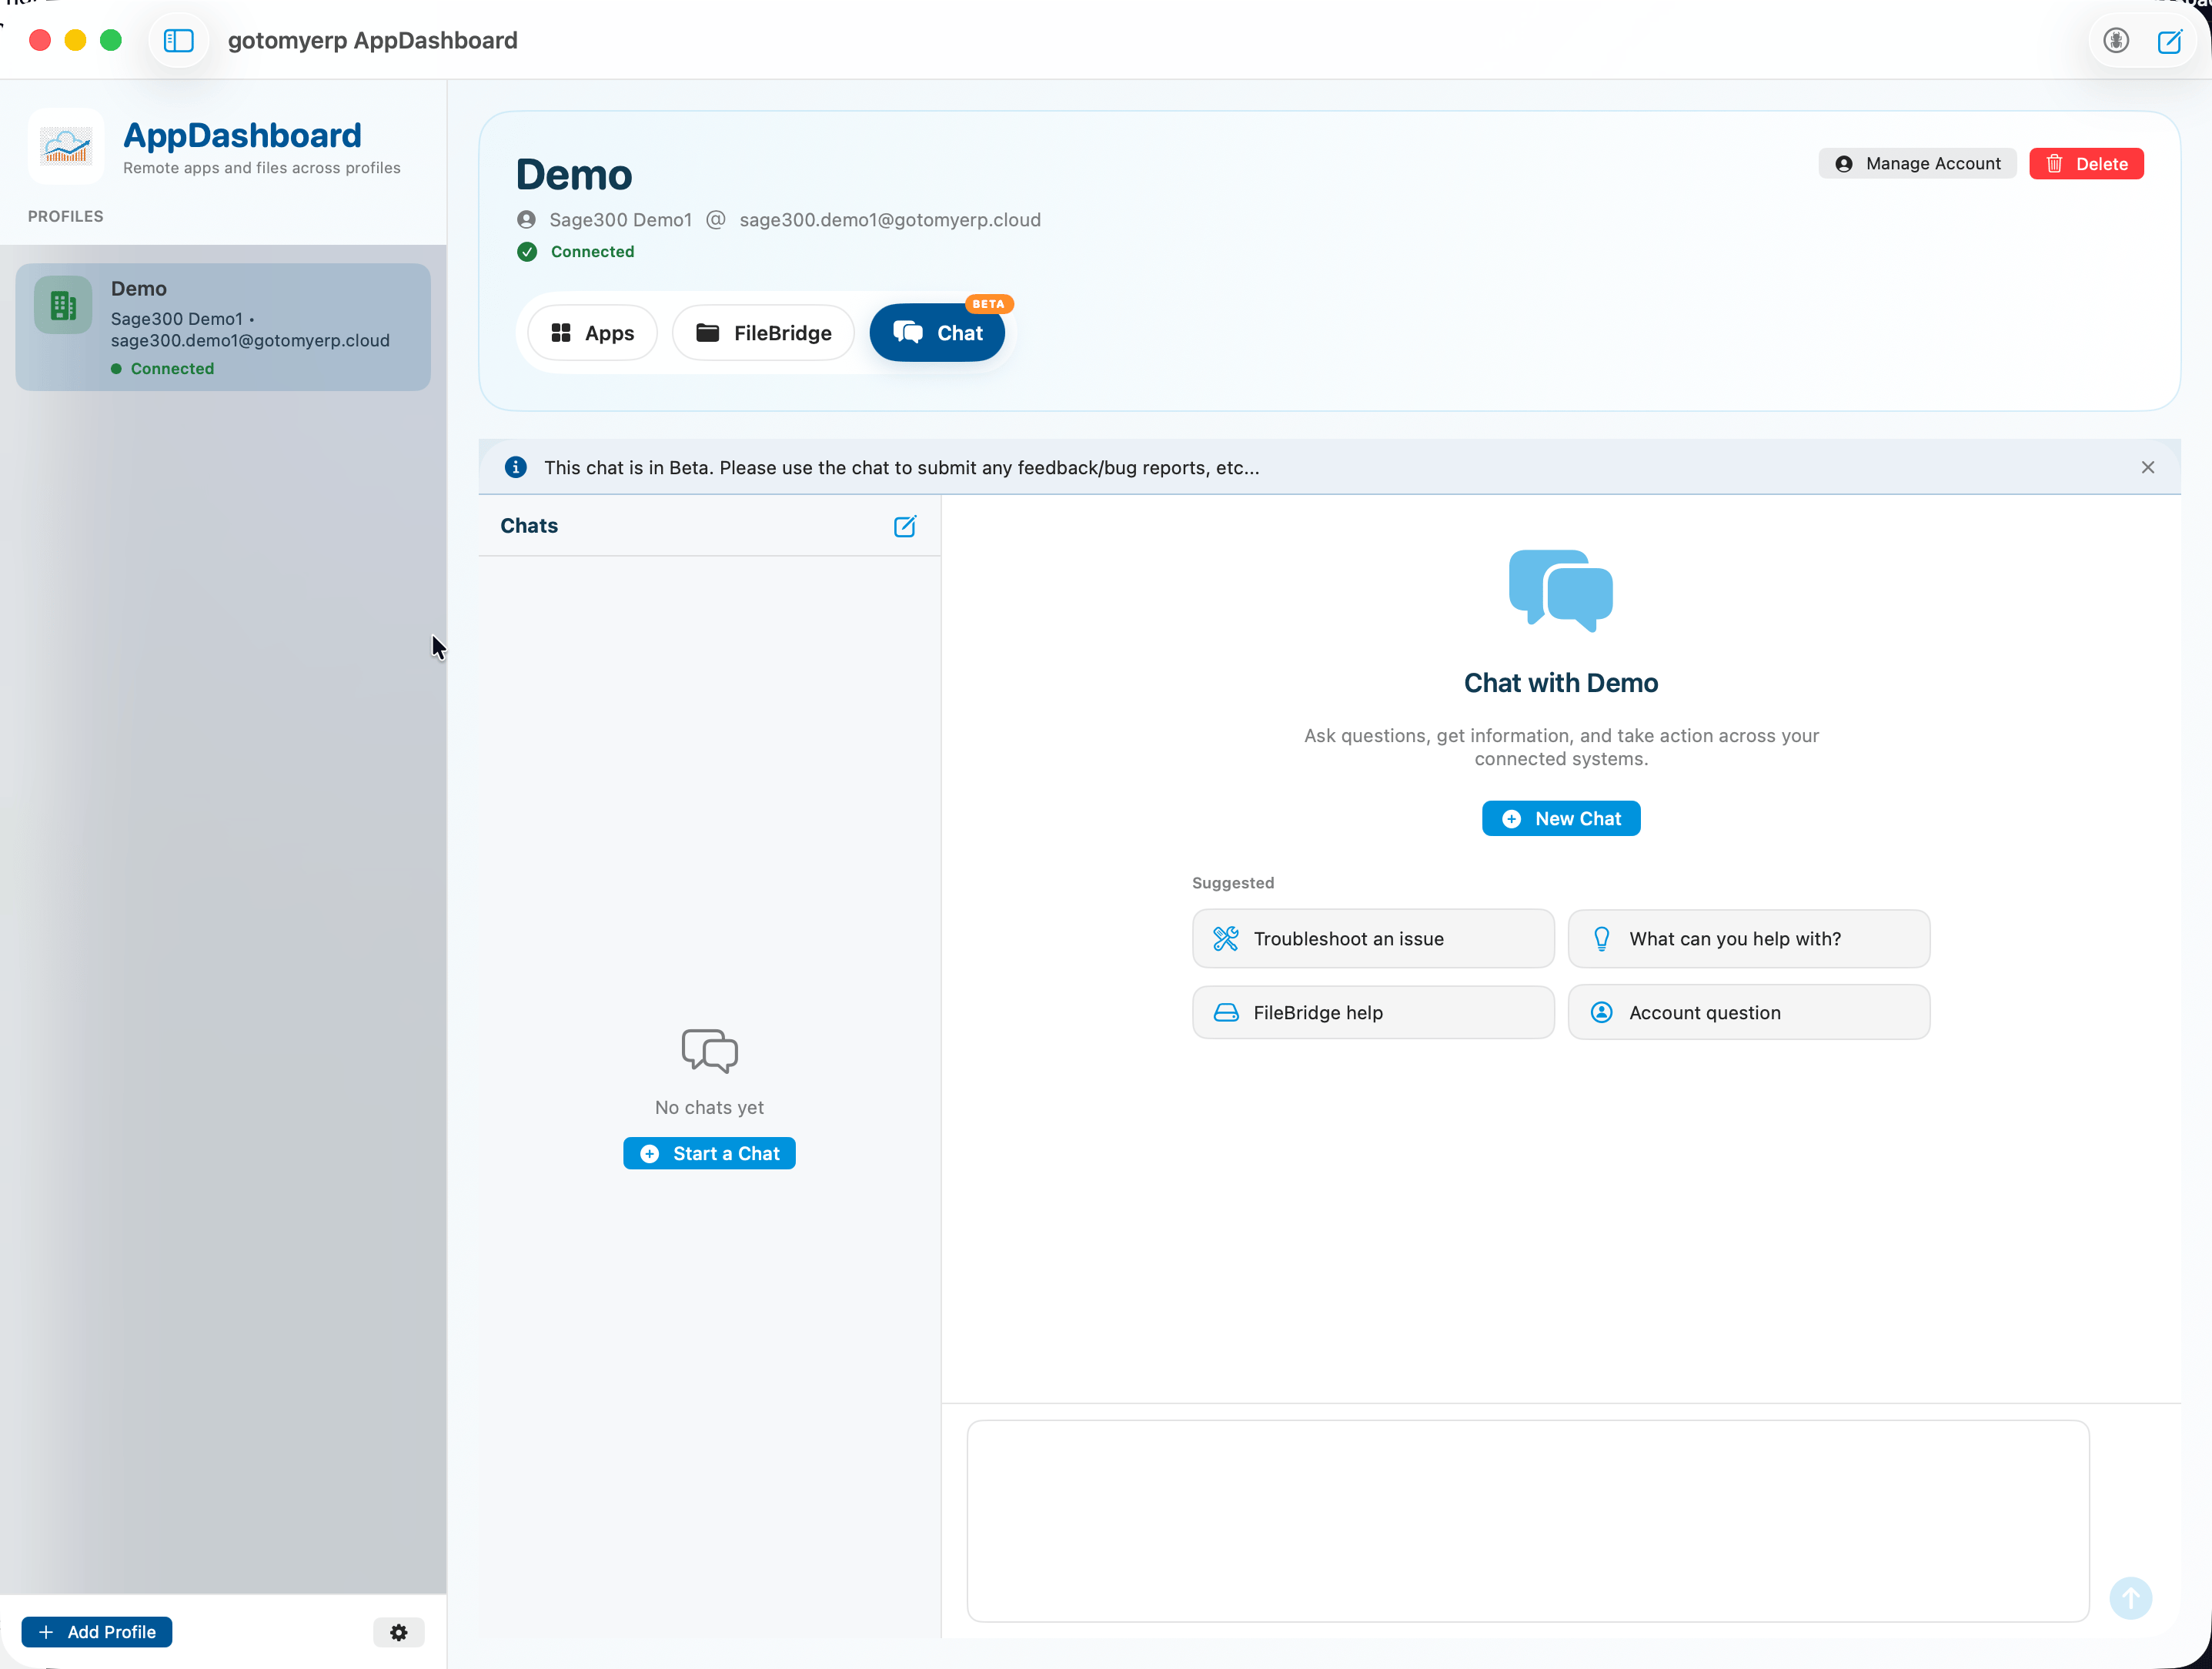Click the Connected status in the sidebar profile
The width and height of the screenshot is (2212, 1669).
172,369
